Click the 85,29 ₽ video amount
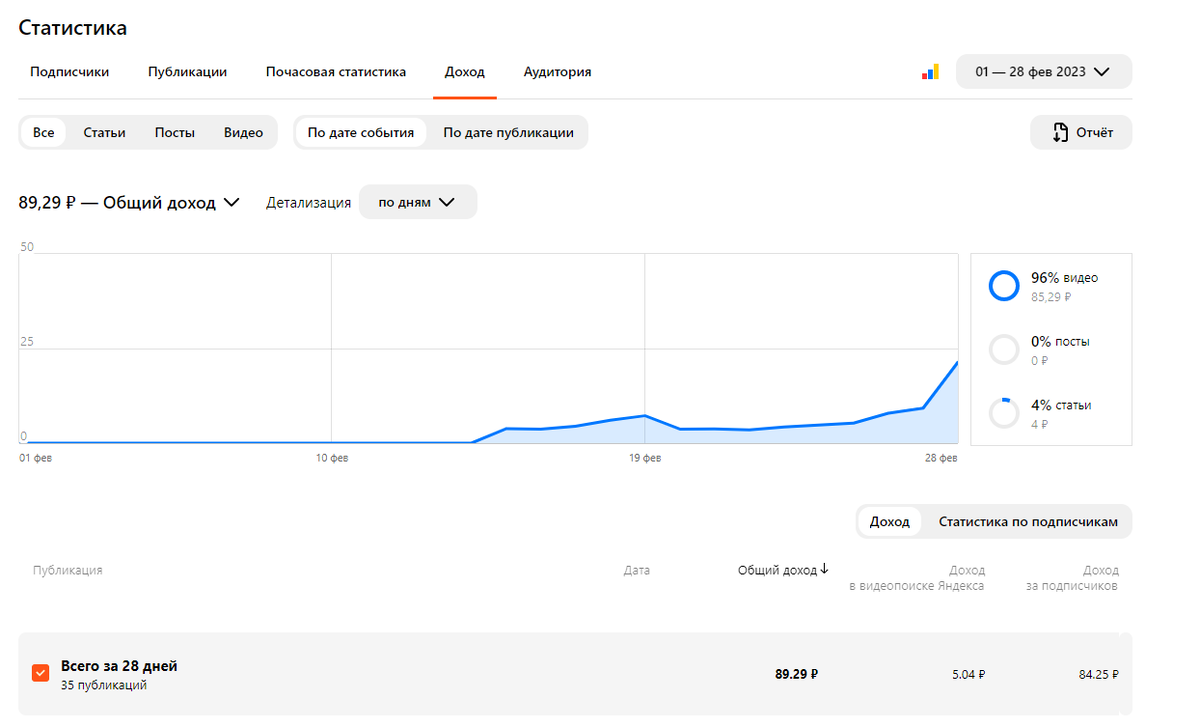The width and height of the screenshot is (1200, 727). point(1051,297)
